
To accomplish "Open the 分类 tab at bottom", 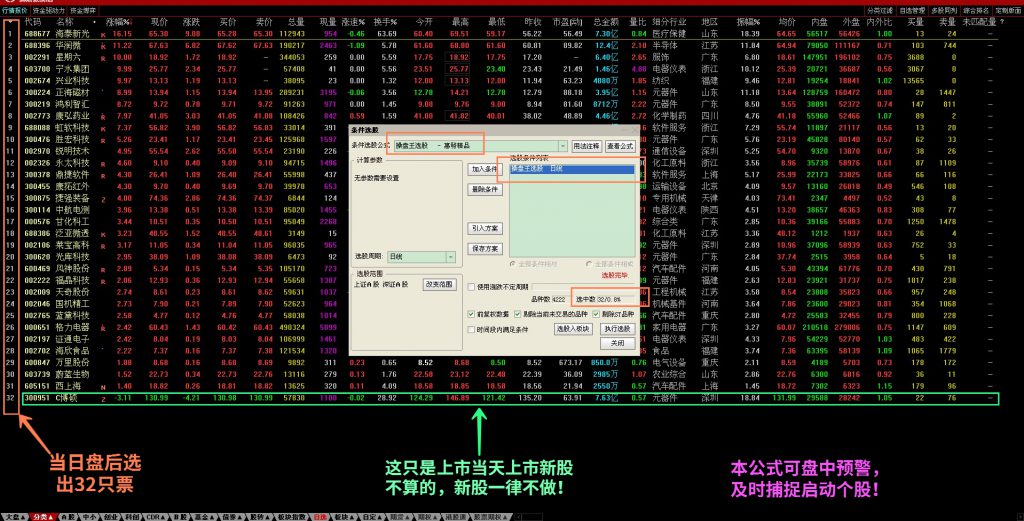I will (x=41, y=517).
